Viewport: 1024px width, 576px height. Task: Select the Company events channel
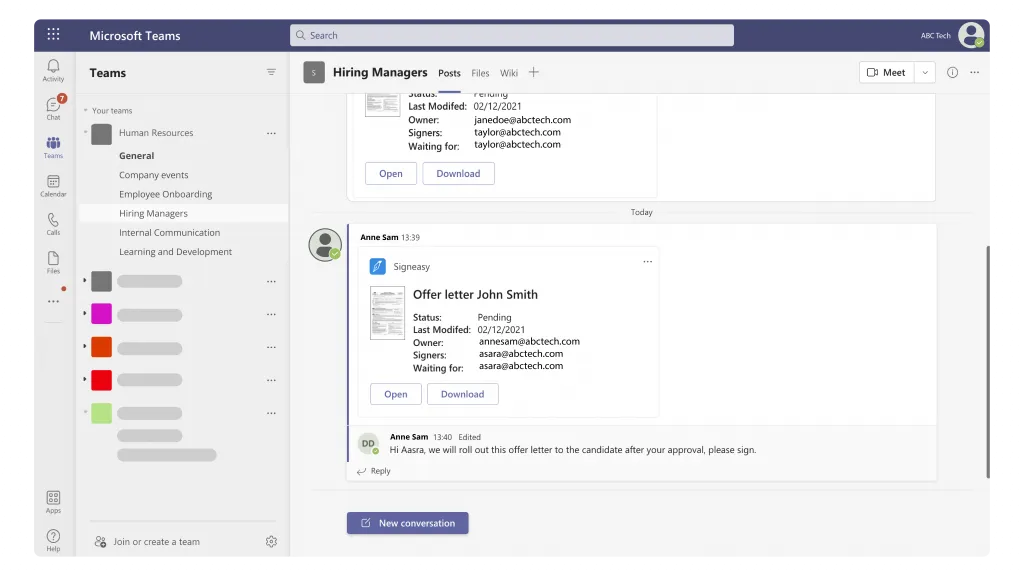153,175
